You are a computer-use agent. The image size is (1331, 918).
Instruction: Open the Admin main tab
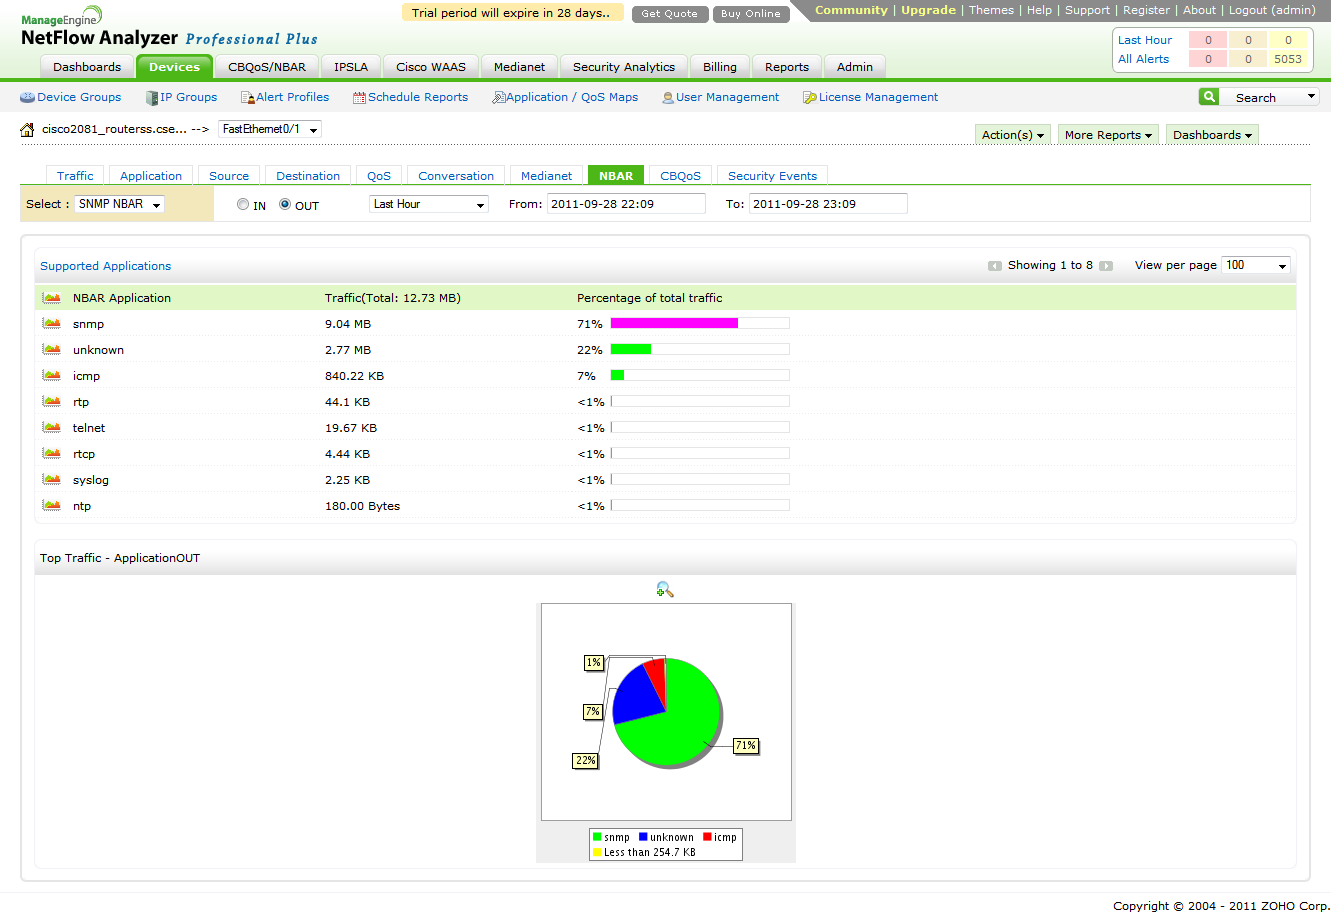point(855,67)
